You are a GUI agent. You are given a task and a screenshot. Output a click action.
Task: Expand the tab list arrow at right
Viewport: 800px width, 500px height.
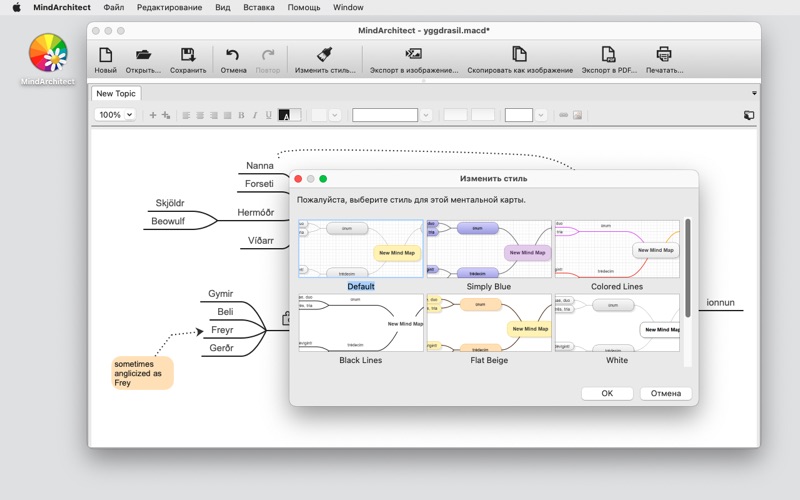coord(754,93)
